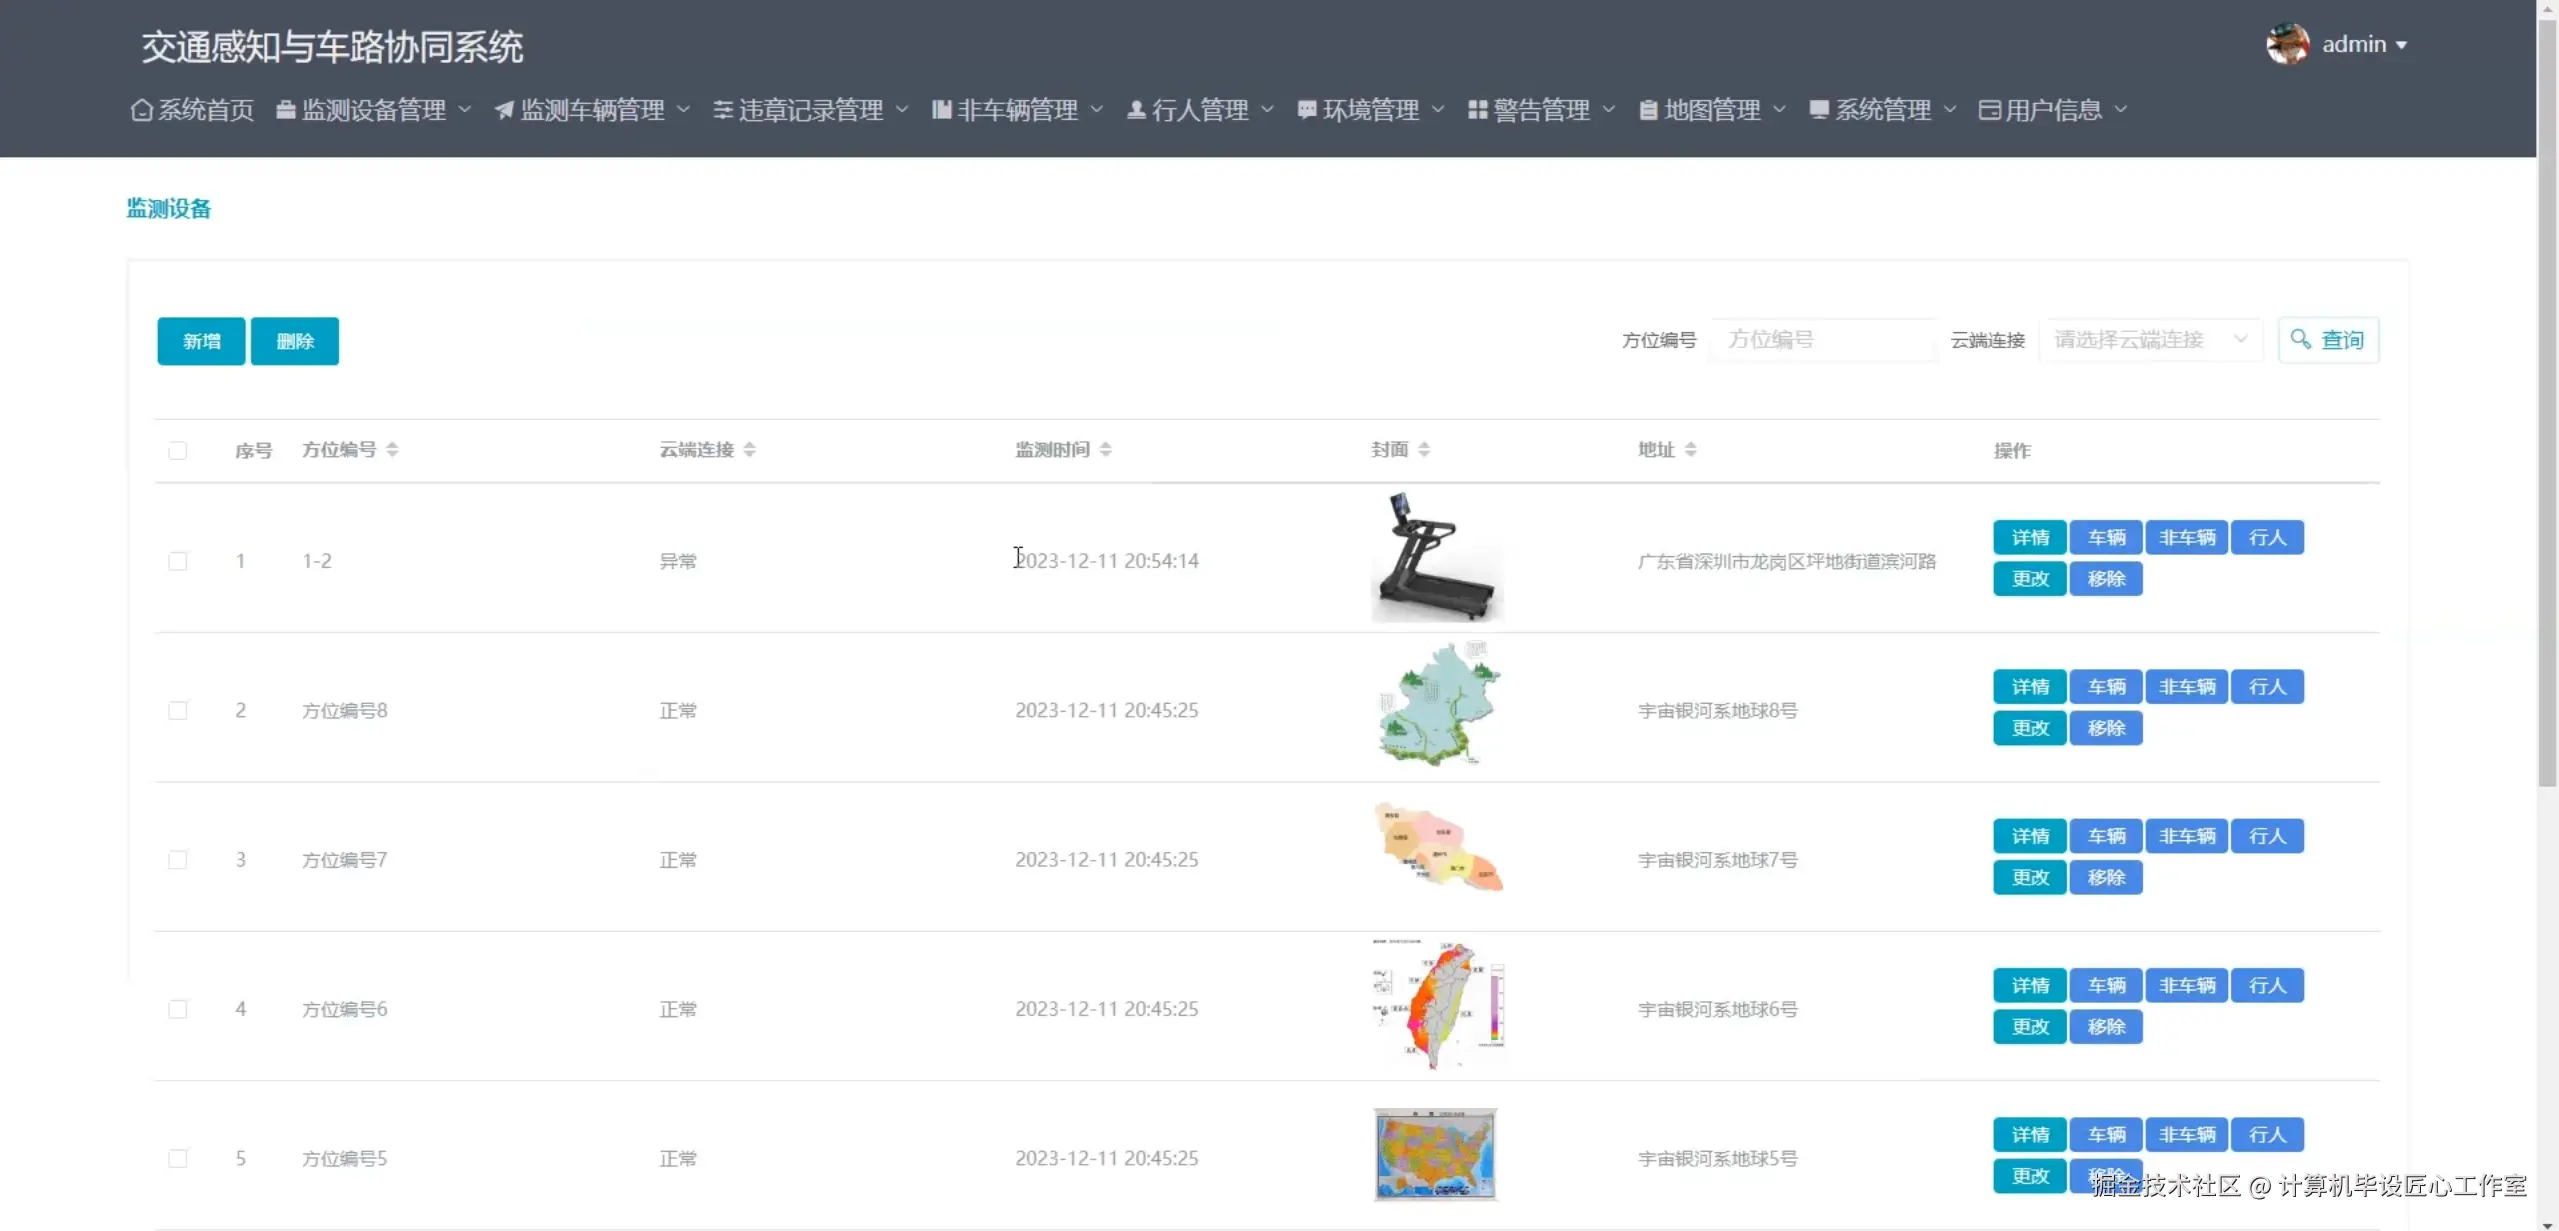Click sort arrows beside 监测时间 header
This screenshot has width=2559, height=1231.
click(x=1105, y=450)
